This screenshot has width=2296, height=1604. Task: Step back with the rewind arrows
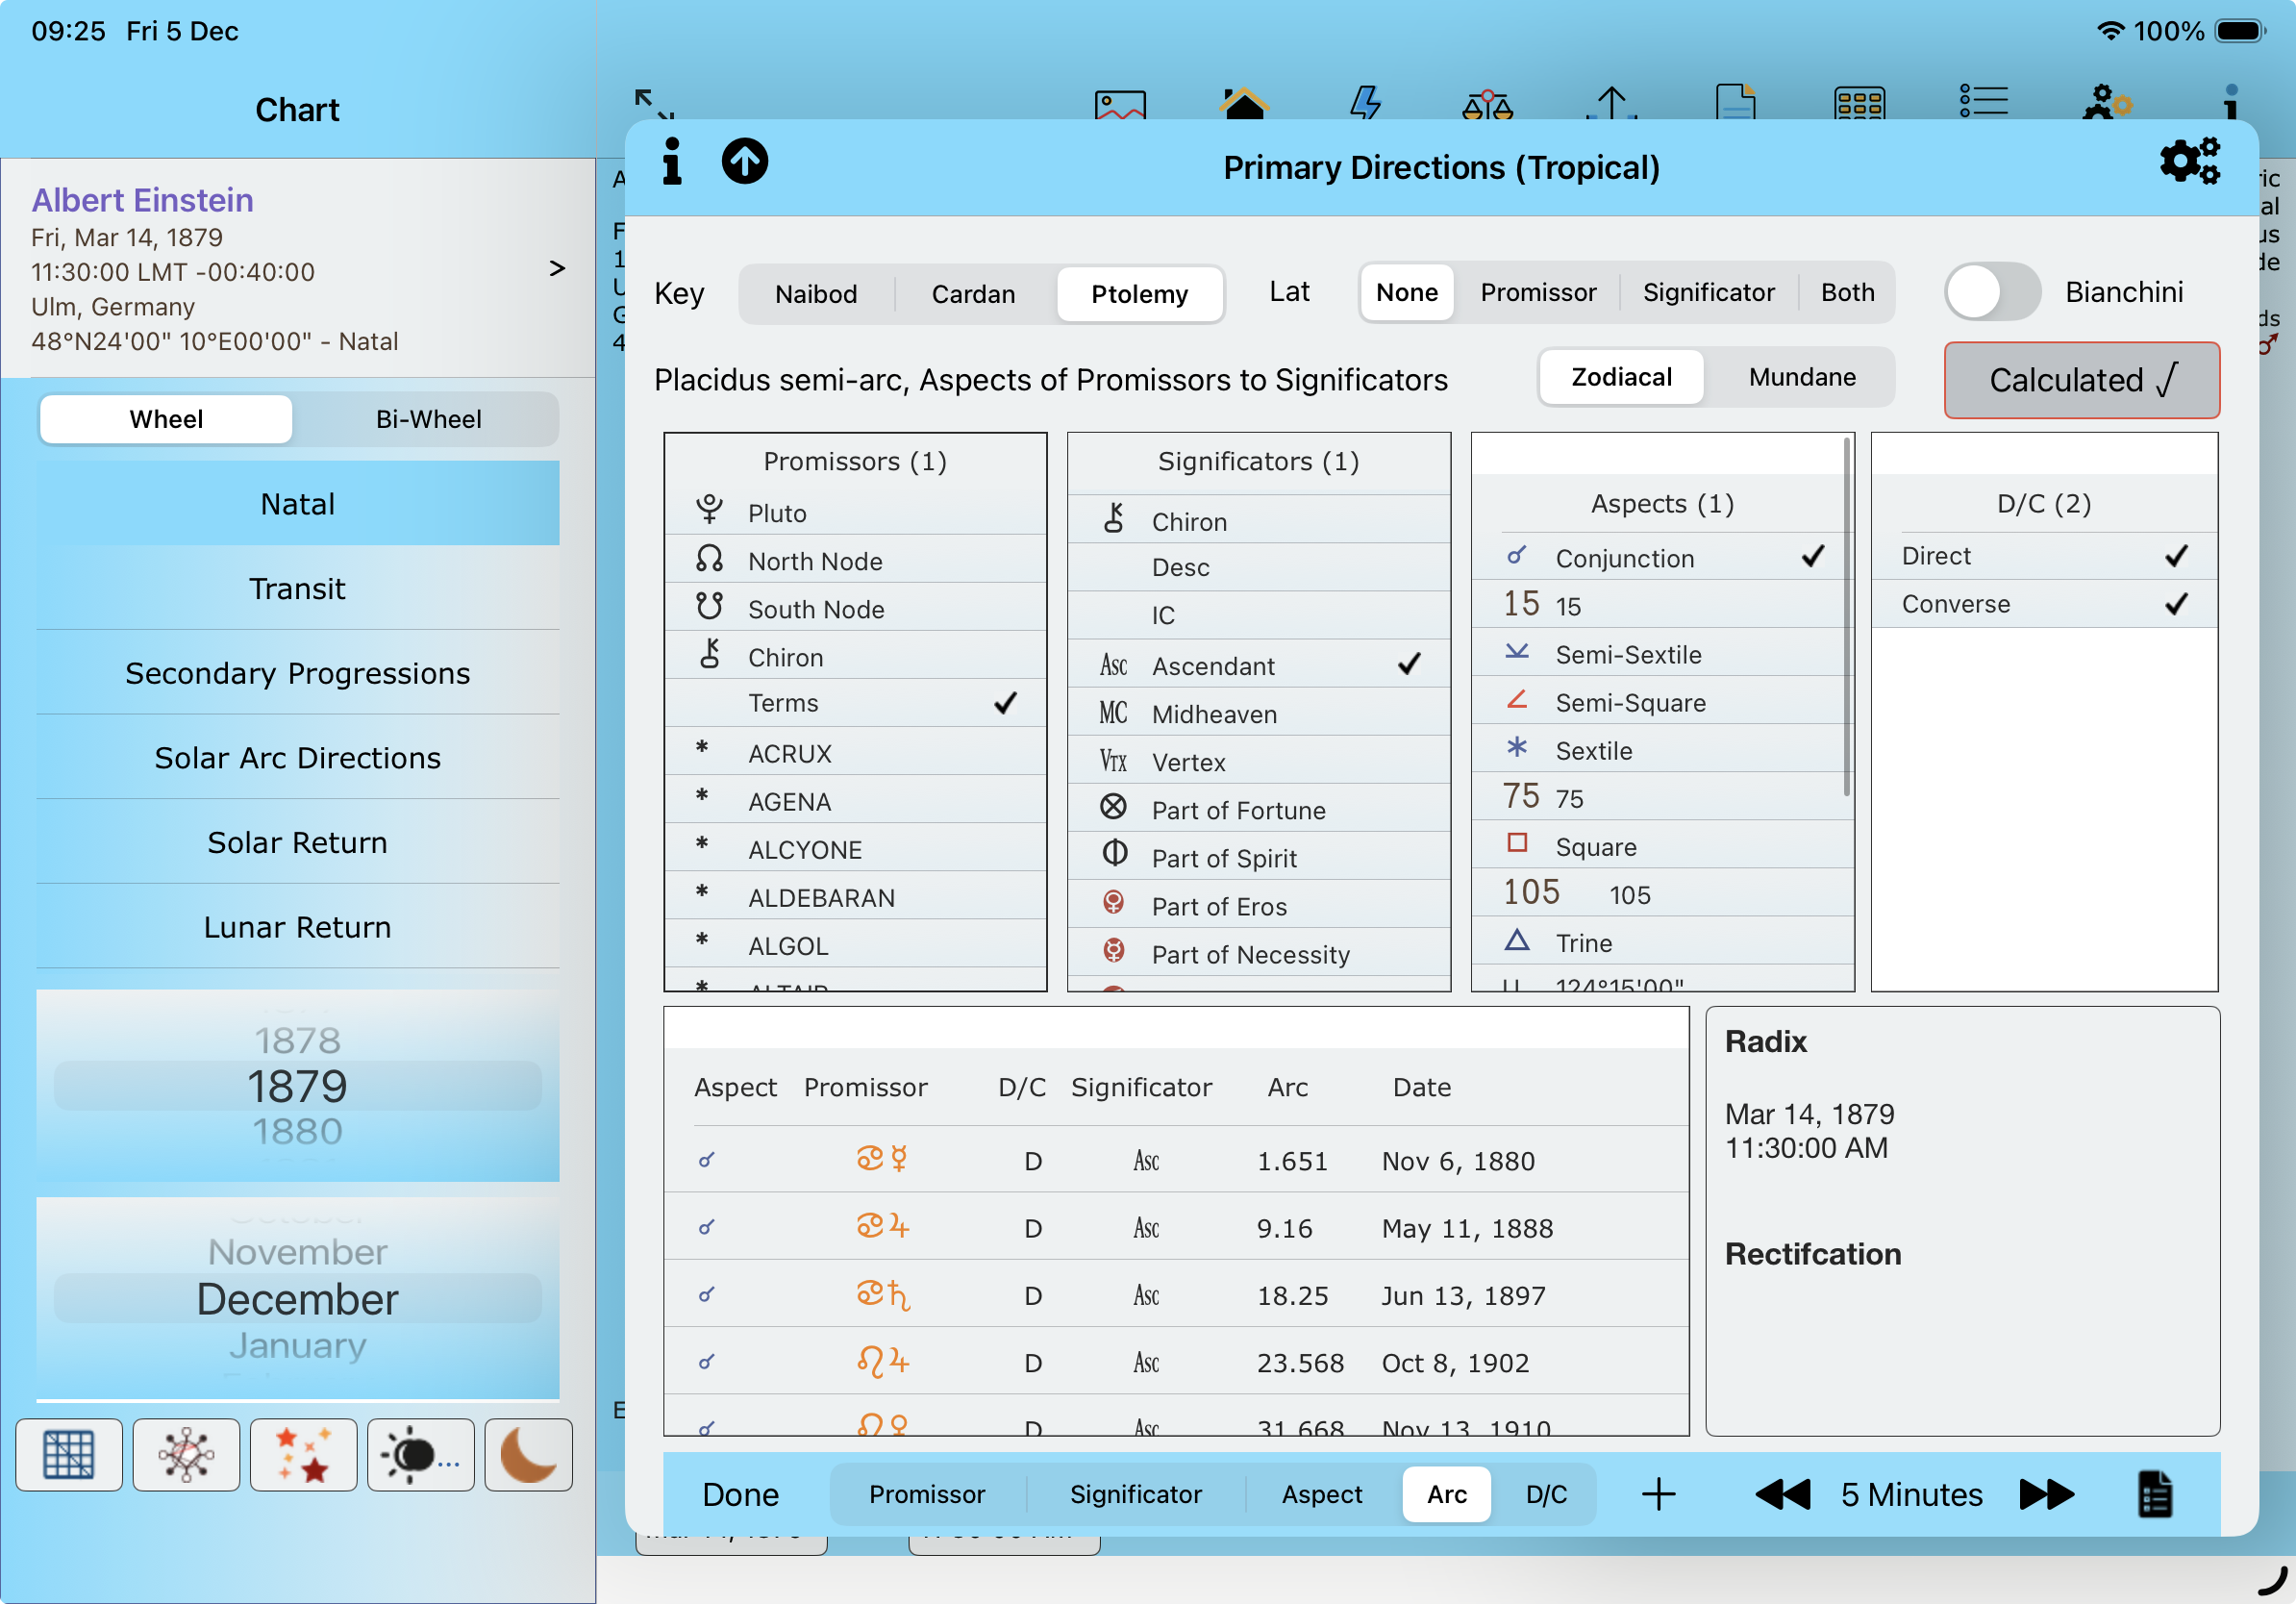(x=1782, y=1494)
